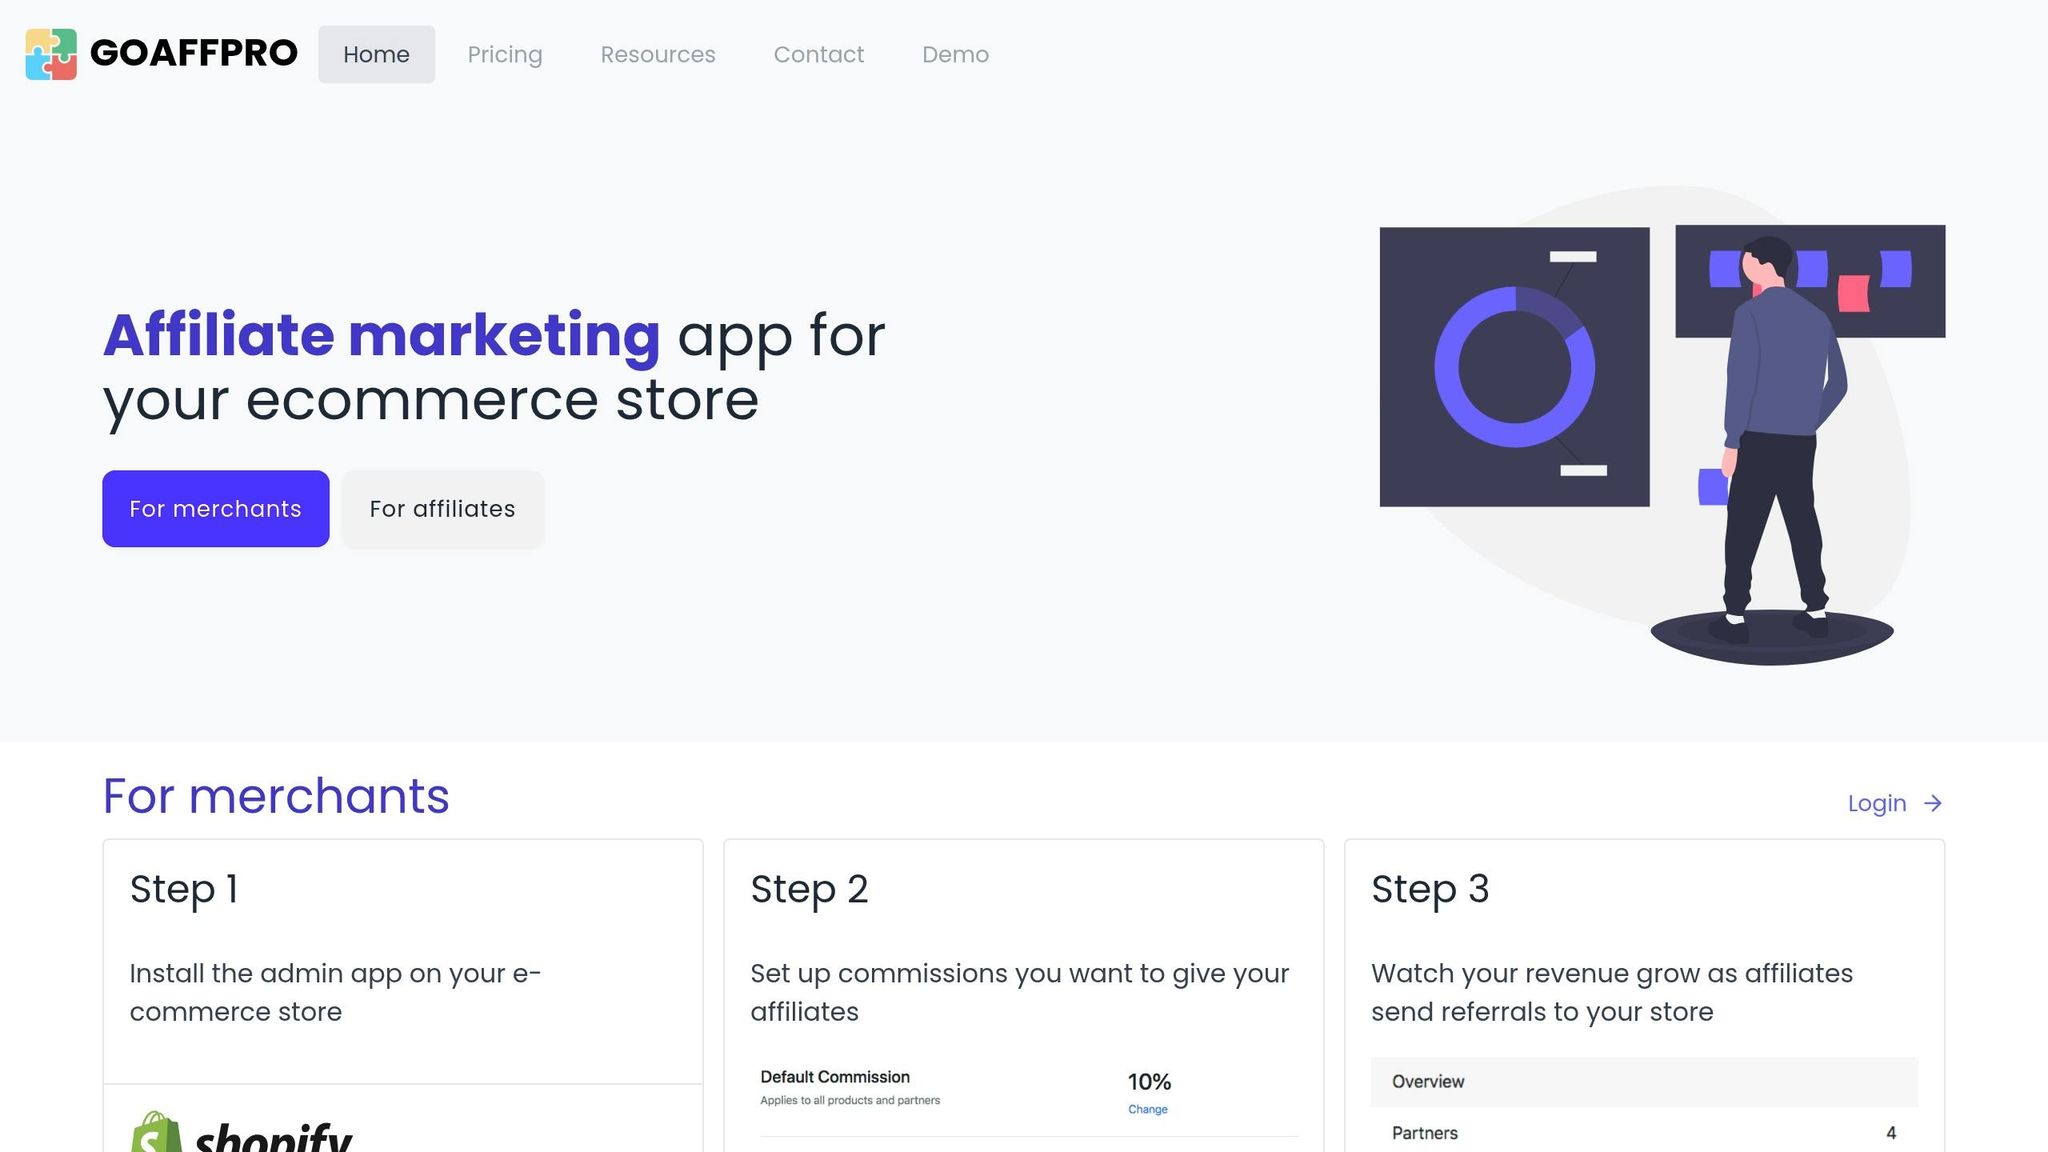Click the Login link

(x=1876, y=803)
